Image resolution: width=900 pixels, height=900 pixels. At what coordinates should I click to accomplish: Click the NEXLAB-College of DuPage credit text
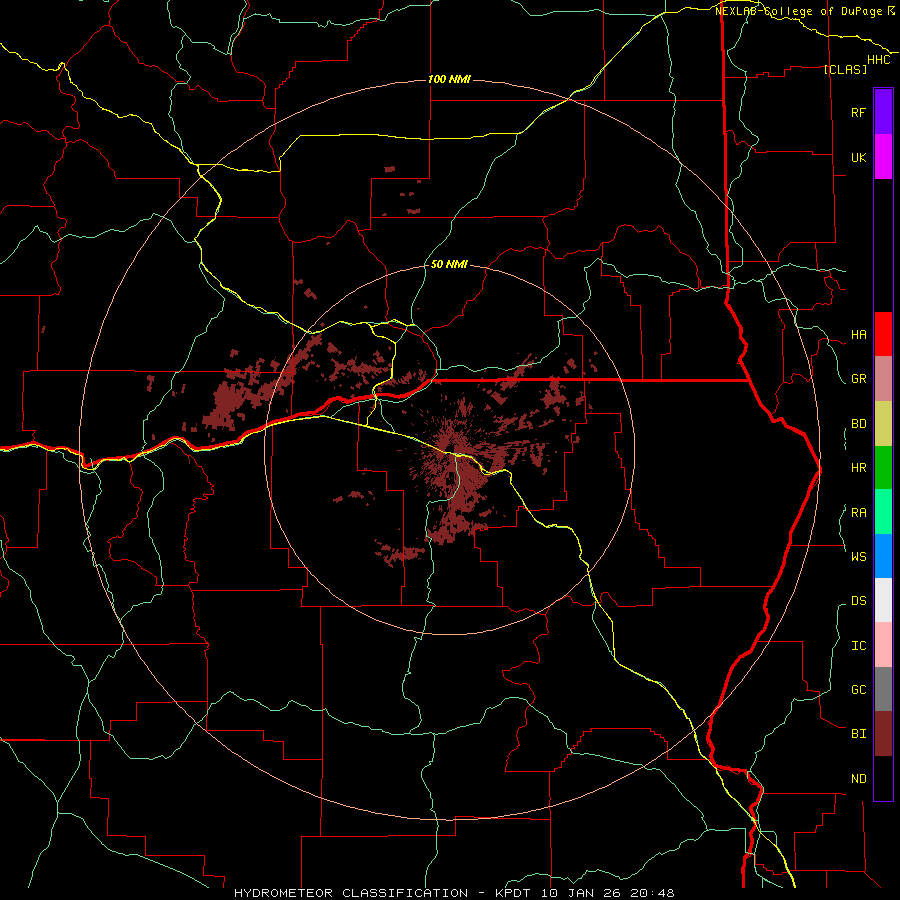point(799,11)
